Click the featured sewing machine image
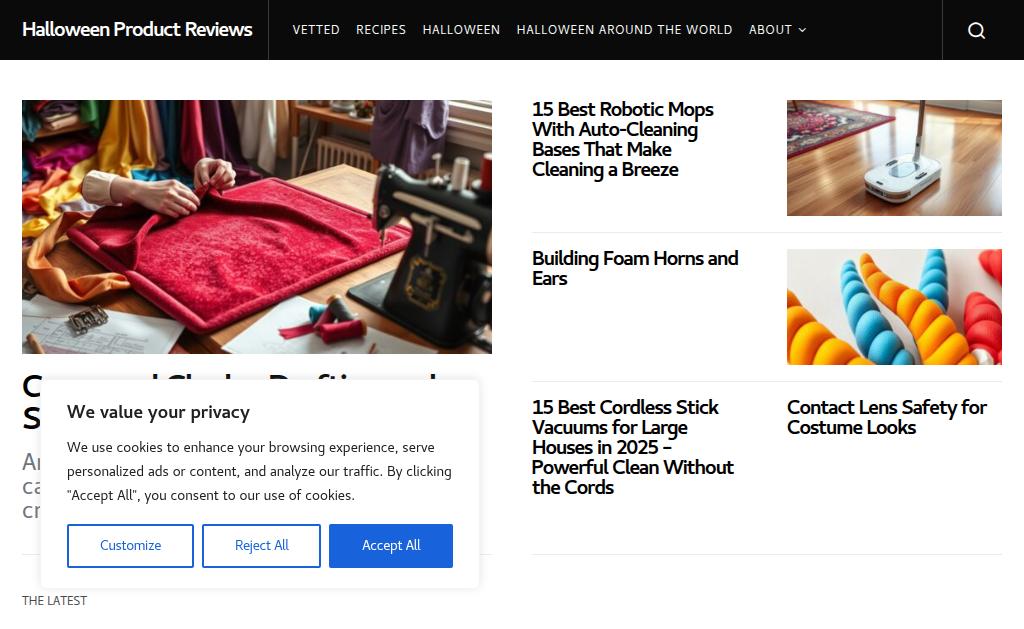This screenshot has height=629, width=1024. 257,227
